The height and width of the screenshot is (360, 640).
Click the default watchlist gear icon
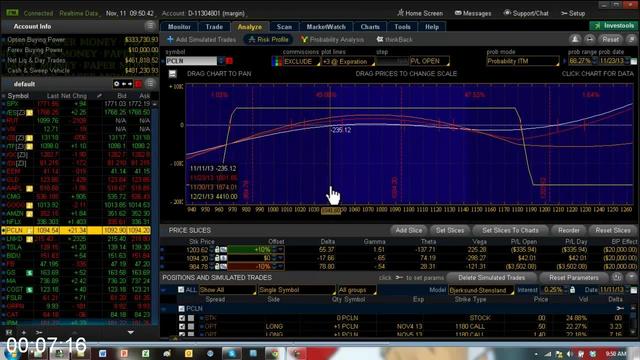[117, 84]
